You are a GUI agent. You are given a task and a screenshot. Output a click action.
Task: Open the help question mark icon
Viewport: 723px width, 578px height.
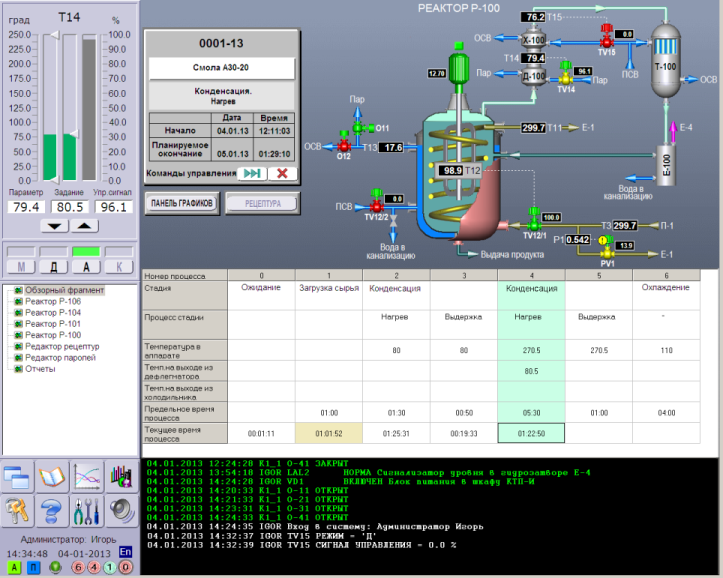(52, 511)
